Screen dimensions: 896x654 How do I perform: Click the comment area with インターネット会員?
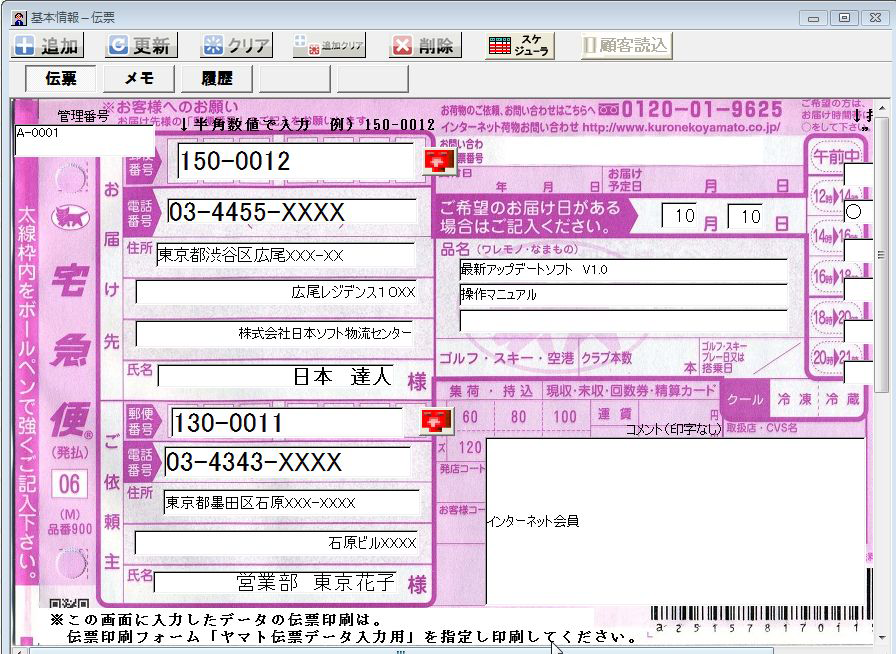[x=675, y=521]
